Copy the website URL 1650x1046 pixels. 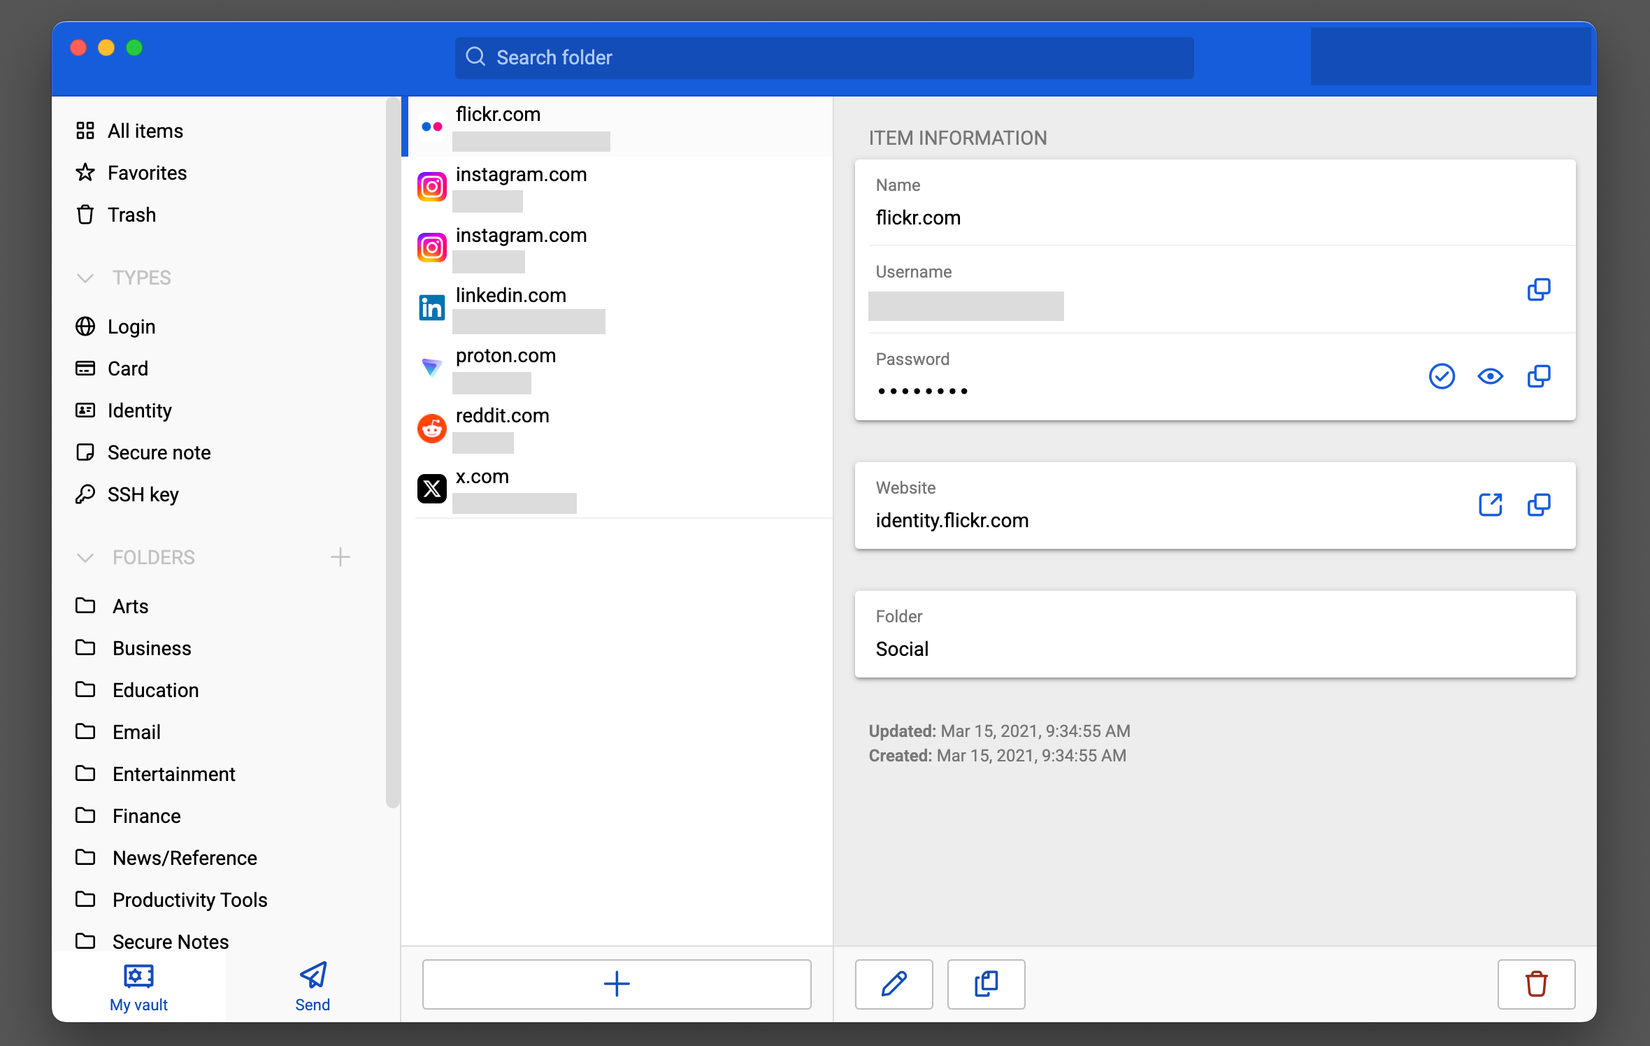1539,505
